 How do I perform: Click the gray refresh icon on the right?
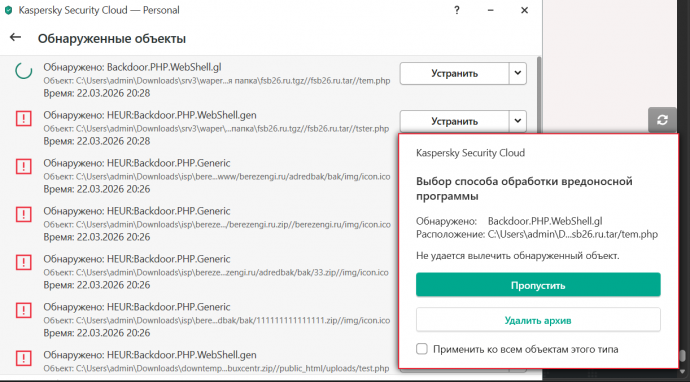(x=662, y=120)
